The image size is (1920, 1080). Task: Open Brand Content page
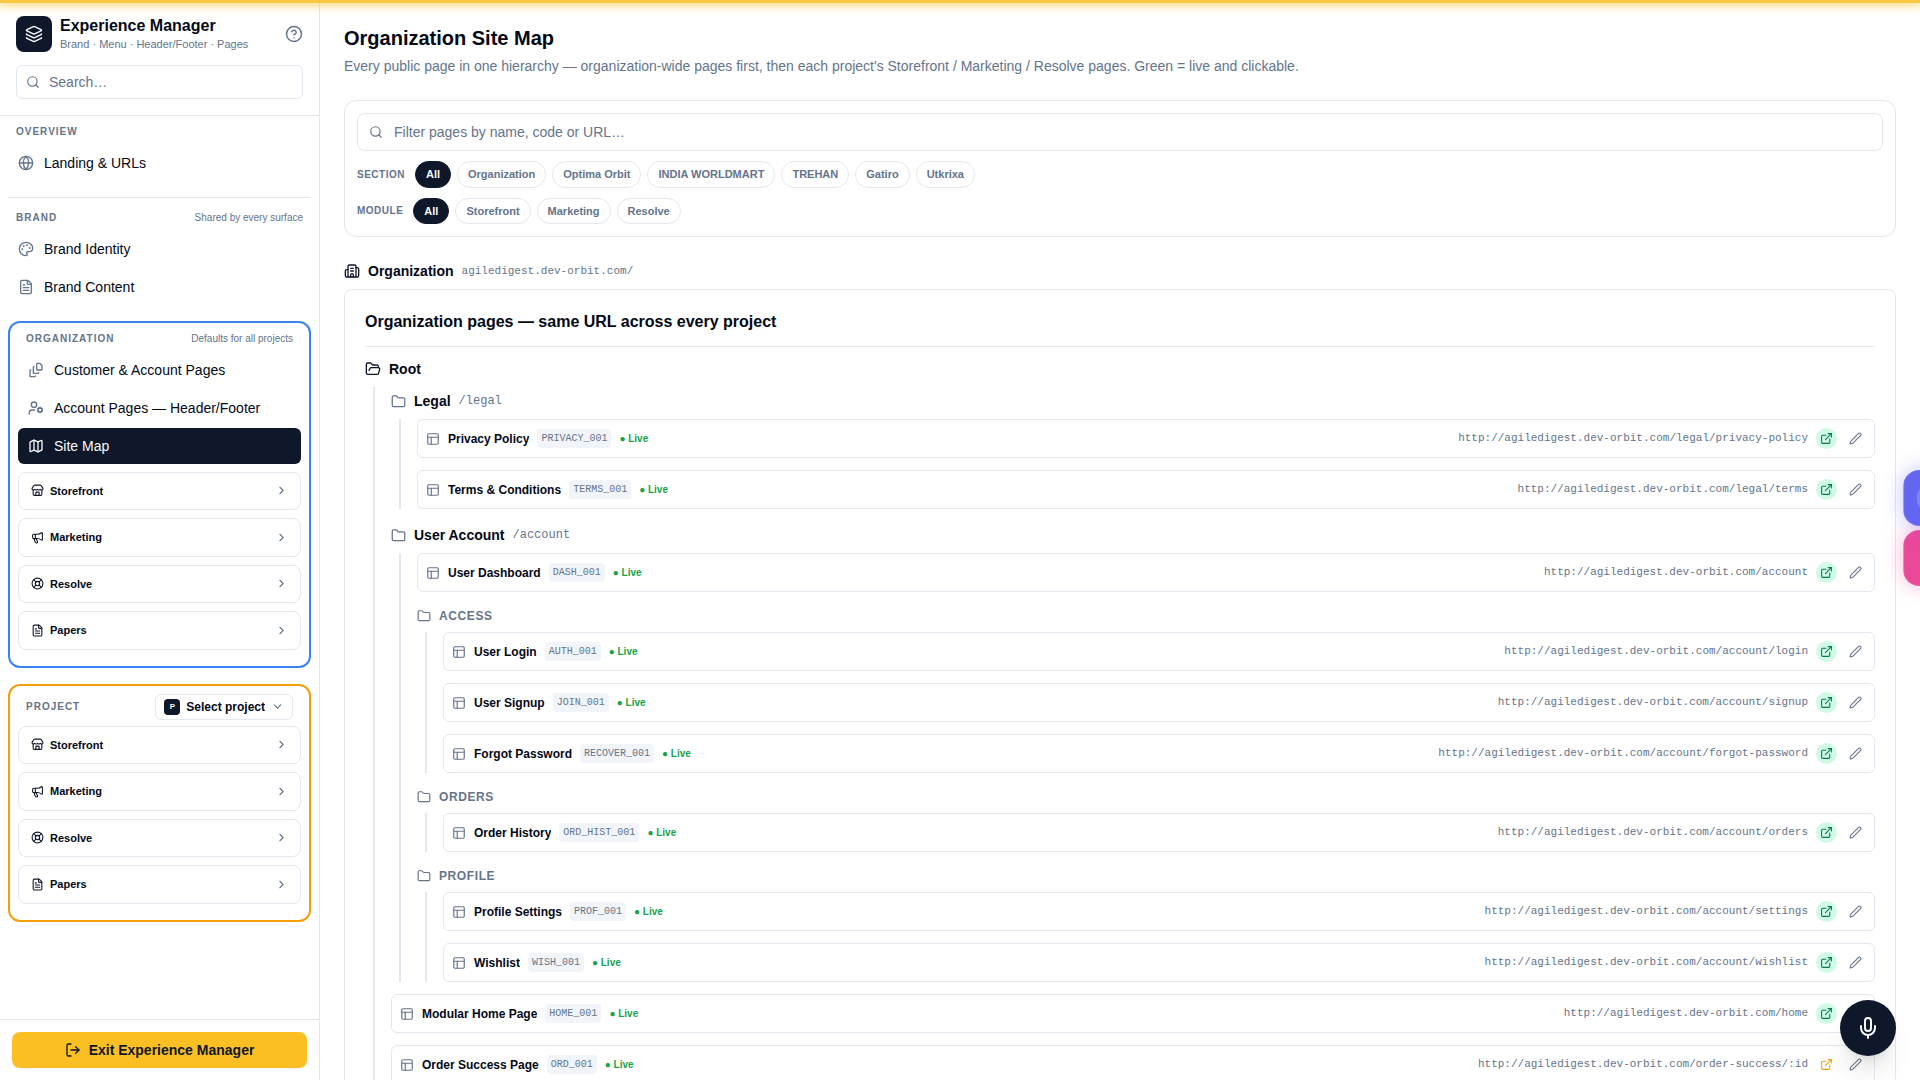pyautogui.click(x=159, y=287)
